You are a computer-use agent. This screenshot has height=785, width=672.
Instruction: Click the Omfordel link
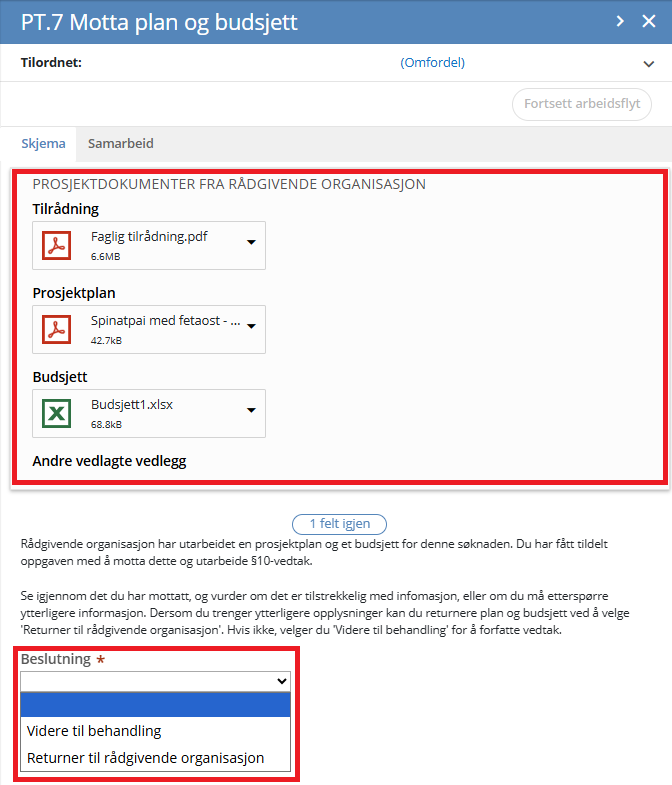click(x=433, y=63)
